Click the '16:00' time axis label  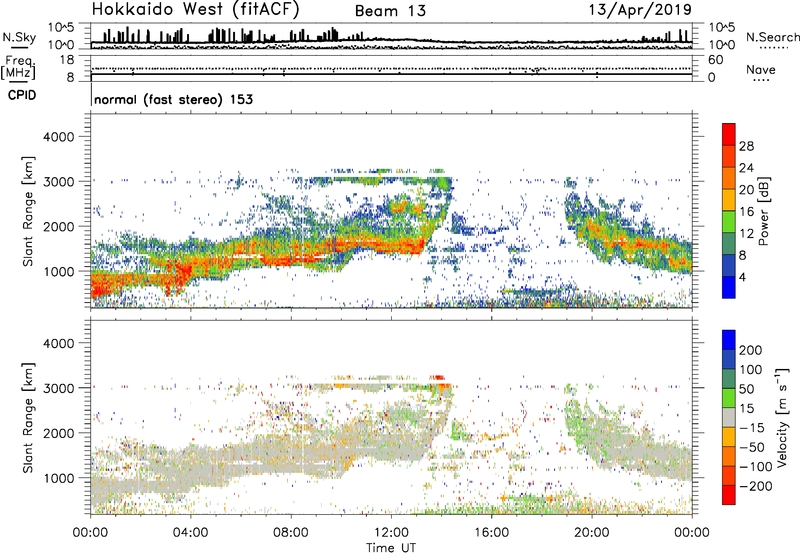(x=491, y=533)
